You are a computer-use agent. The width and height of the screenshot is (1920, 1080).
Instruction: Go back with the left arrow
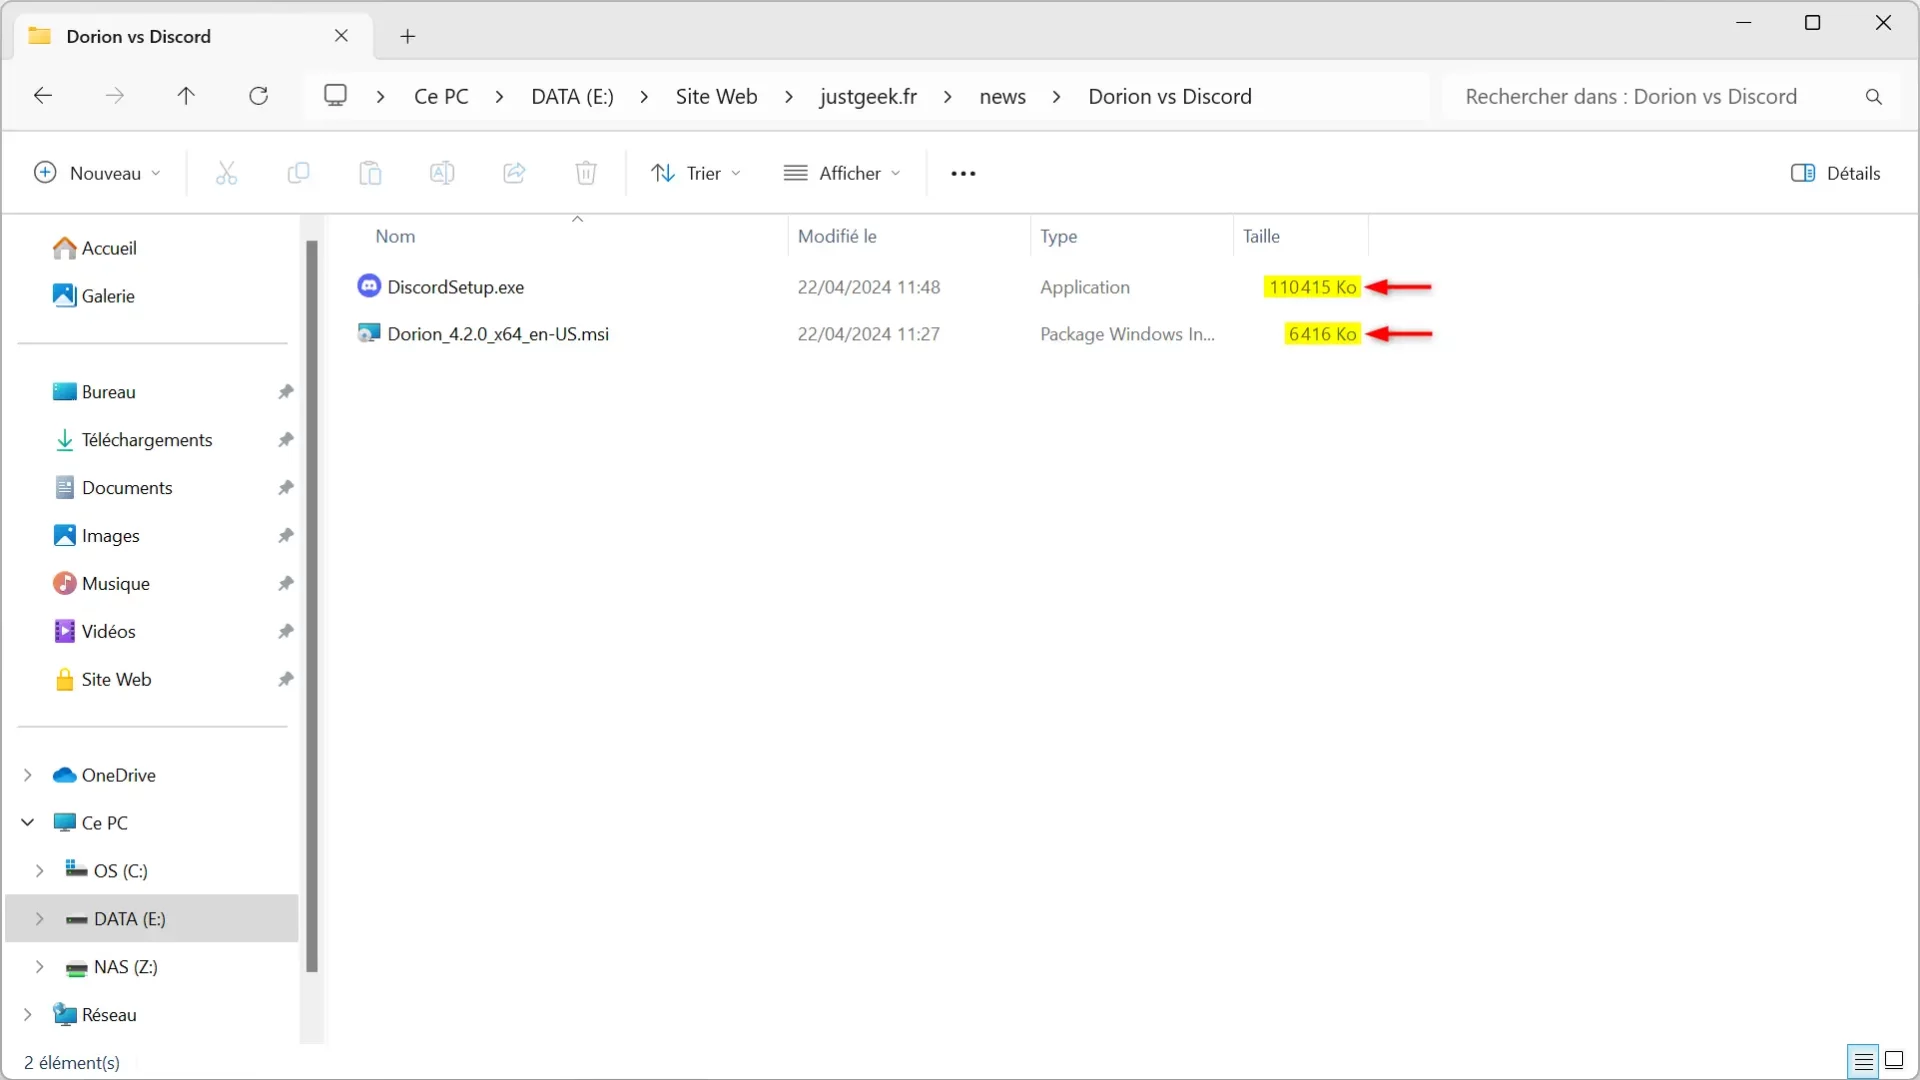(43, 96)
